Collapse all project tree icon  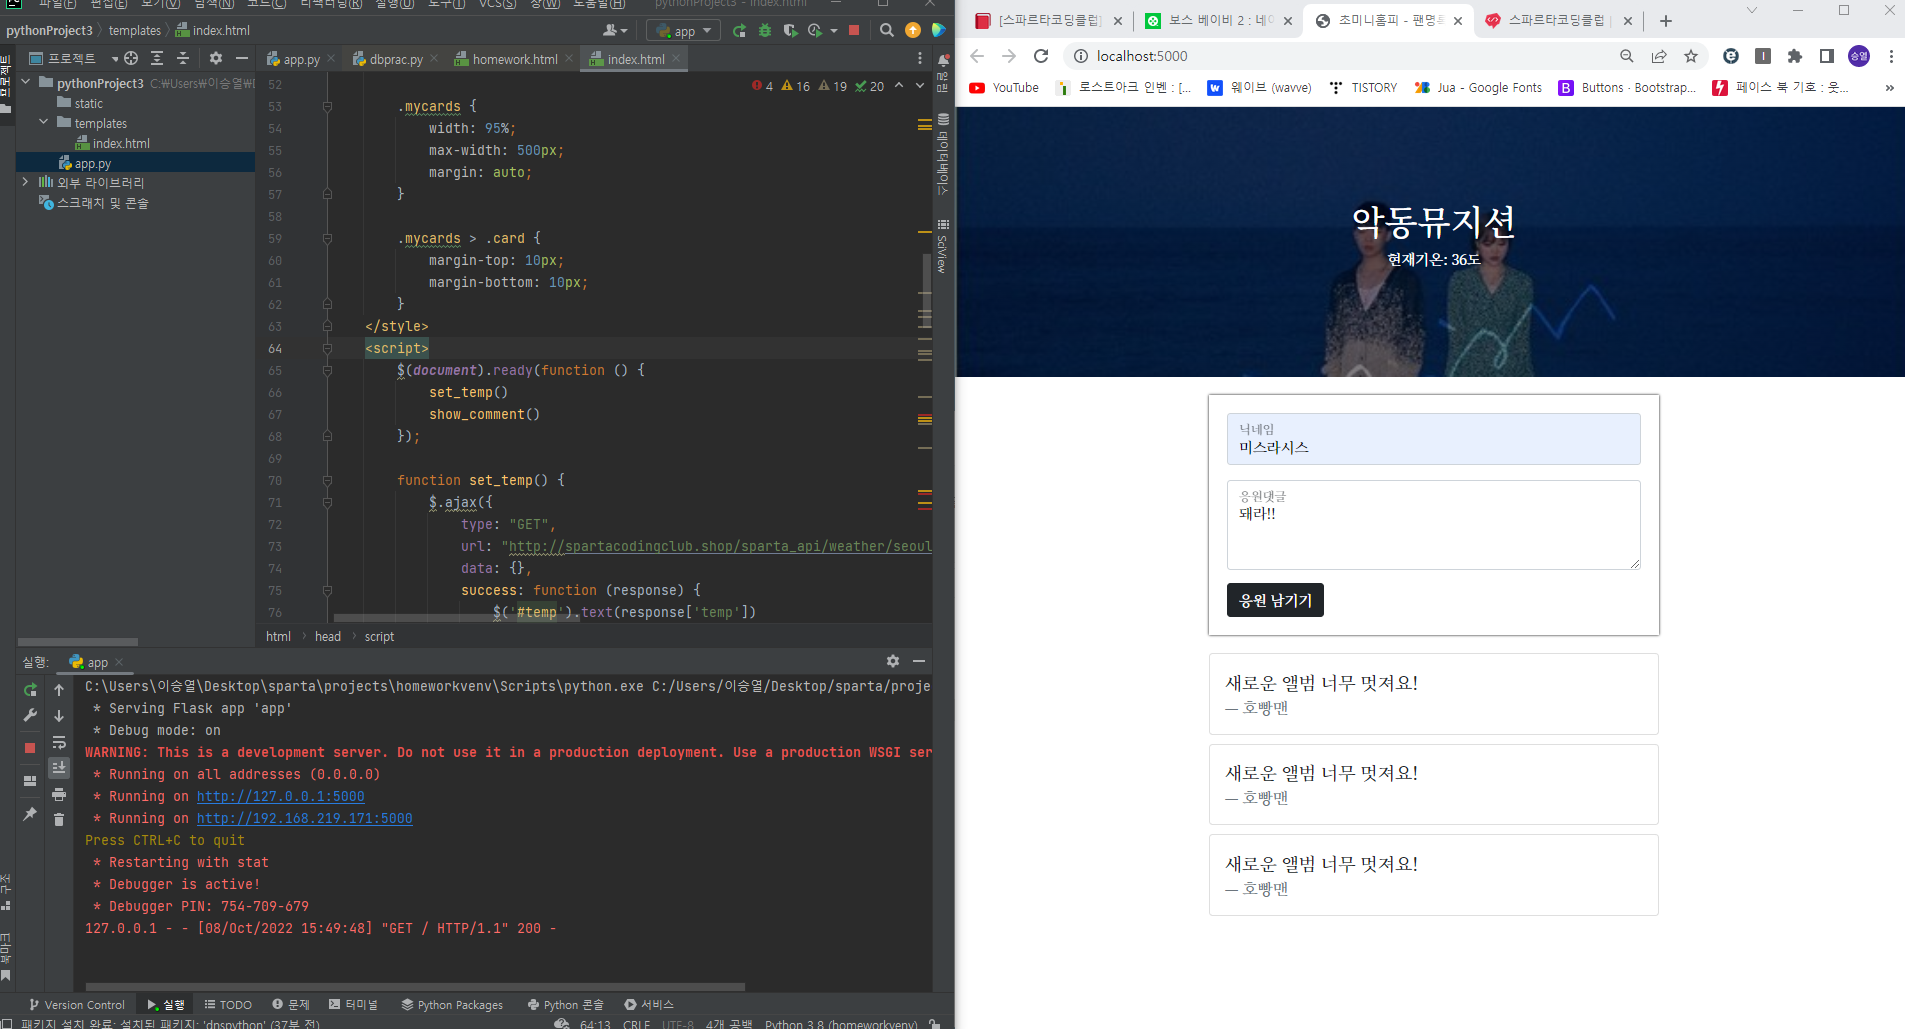[183, 58]
